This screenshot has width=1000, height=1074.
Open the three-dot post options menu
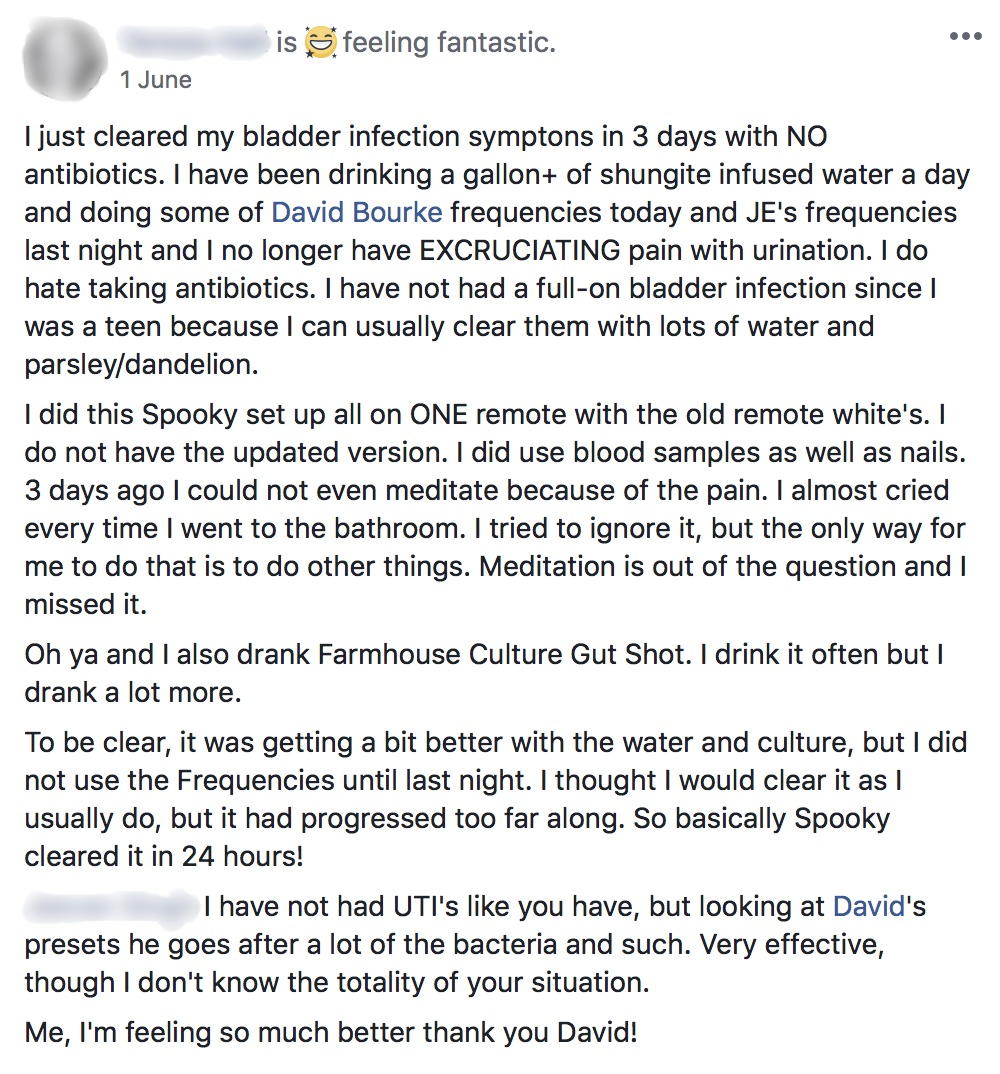(965, 37)
